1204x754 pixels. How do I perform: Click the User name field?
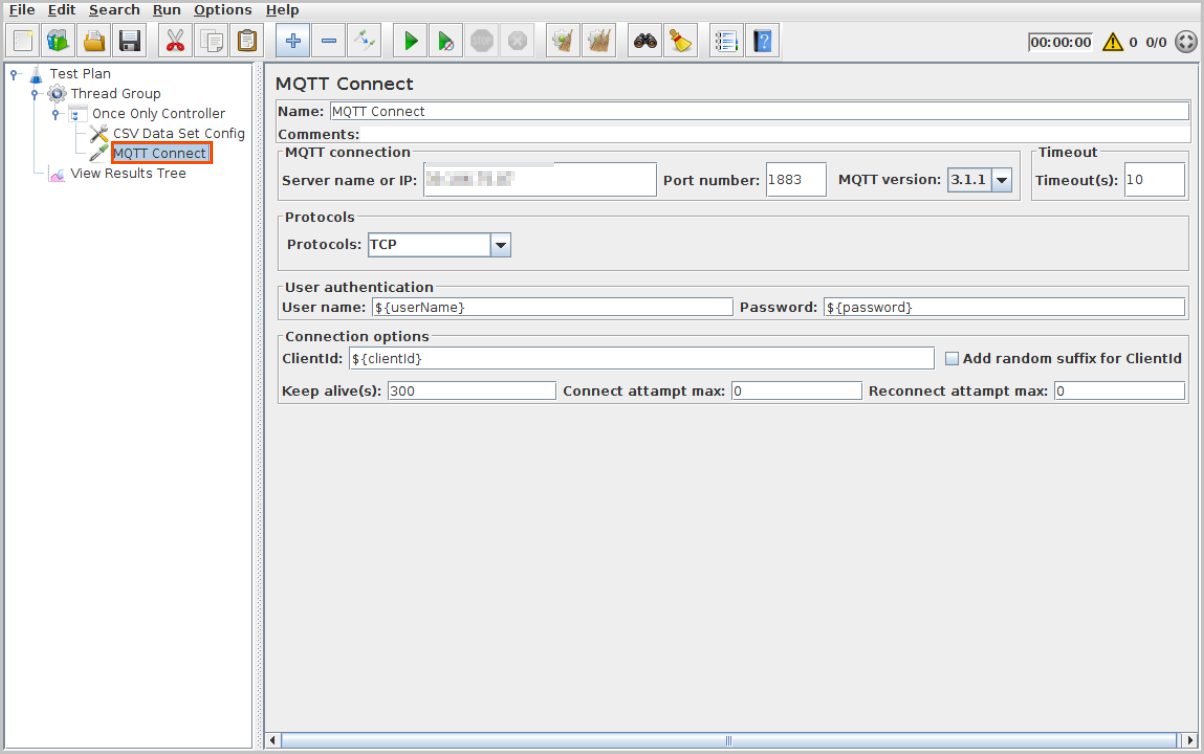point(553,307)
